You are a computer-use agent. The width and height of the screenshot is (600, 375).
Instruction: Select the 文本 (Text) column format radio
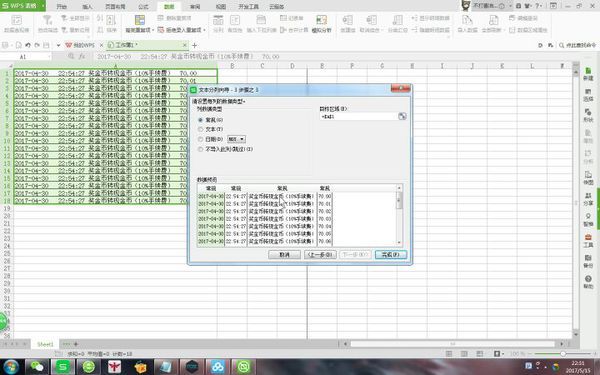(201, 130)
